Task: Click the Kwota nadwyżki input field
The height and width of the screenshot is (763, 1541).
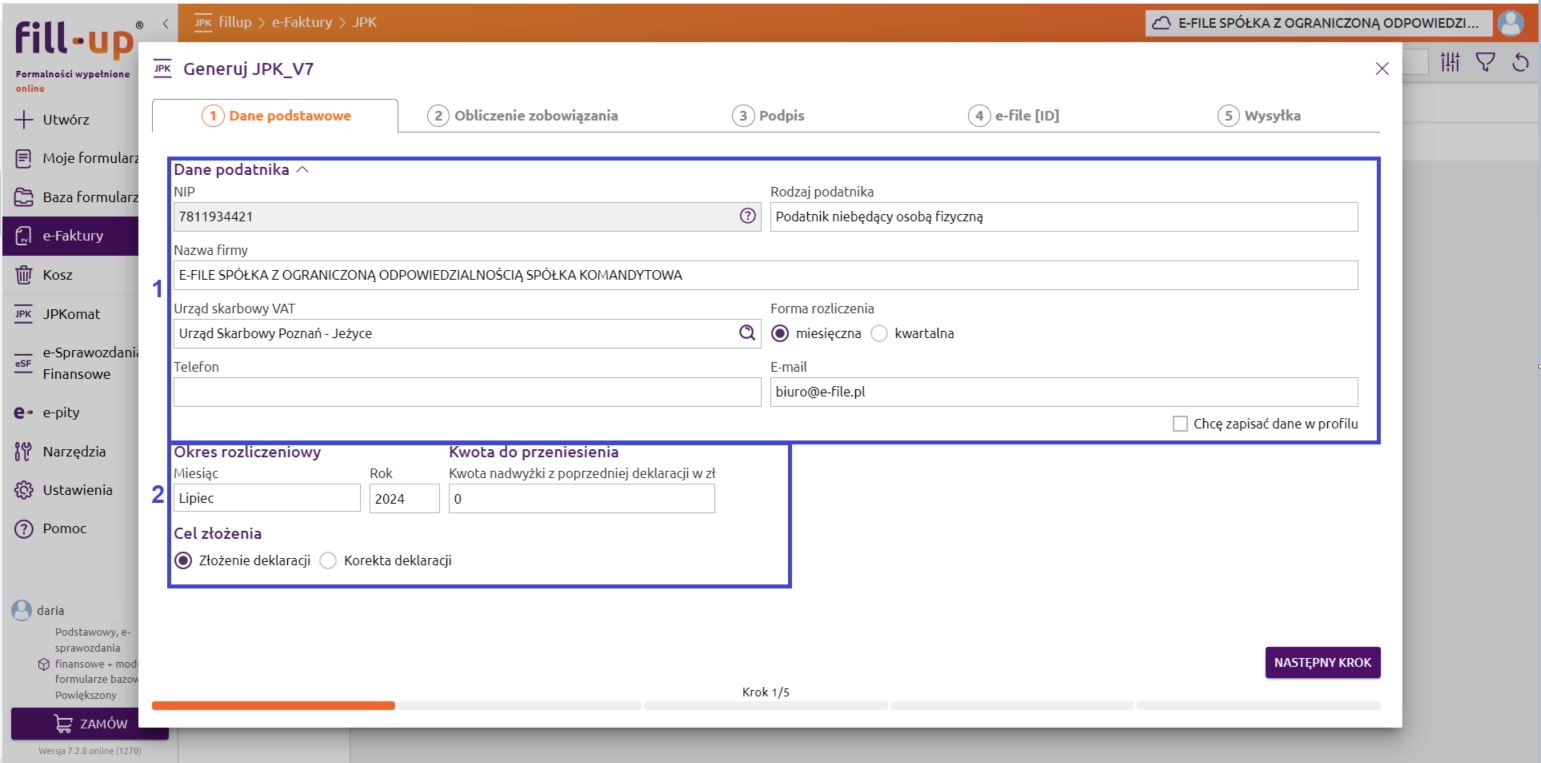Action: [x=582, y=498]
